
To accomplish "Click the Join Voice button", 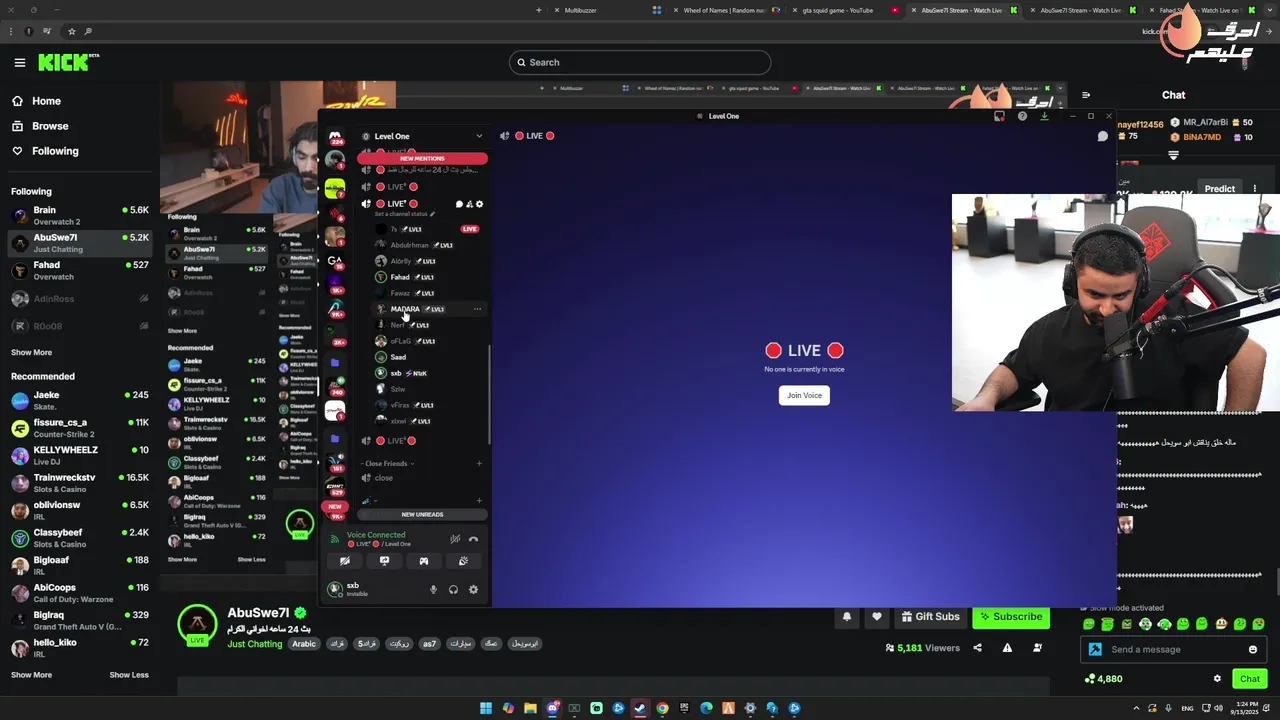I will pyautogui.click(x=804, y=395).
